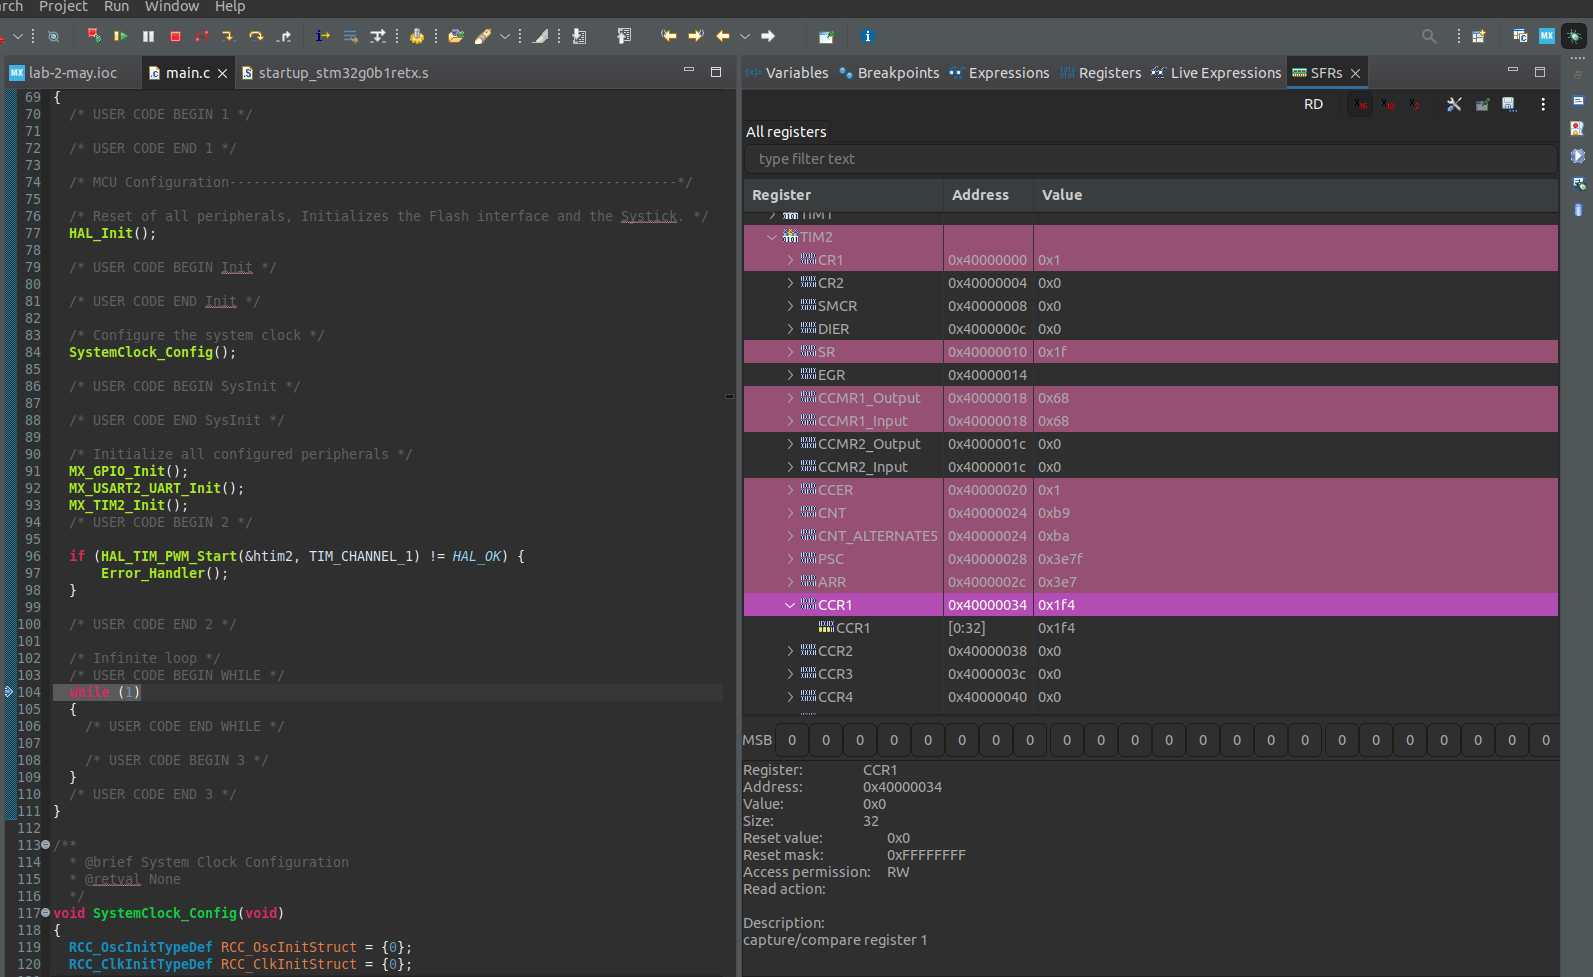Open SFR settings wrench-and-screwdriver icon

click(x=1454, y=104)
